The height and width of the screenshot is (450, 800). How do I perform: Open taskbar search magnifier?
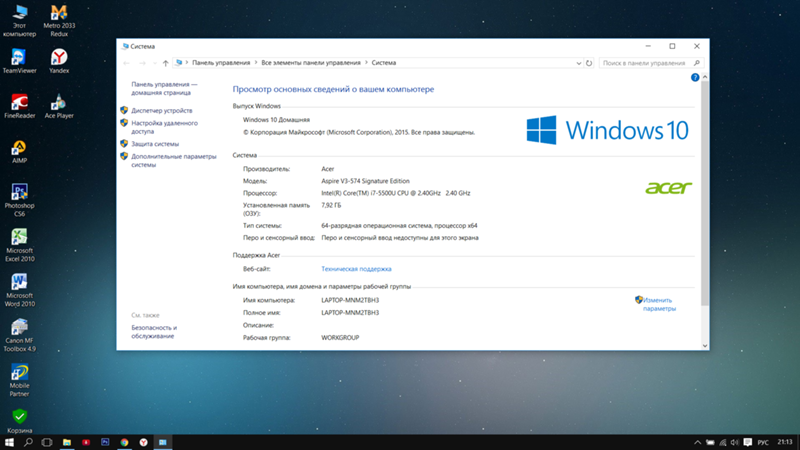pos(28,442)
